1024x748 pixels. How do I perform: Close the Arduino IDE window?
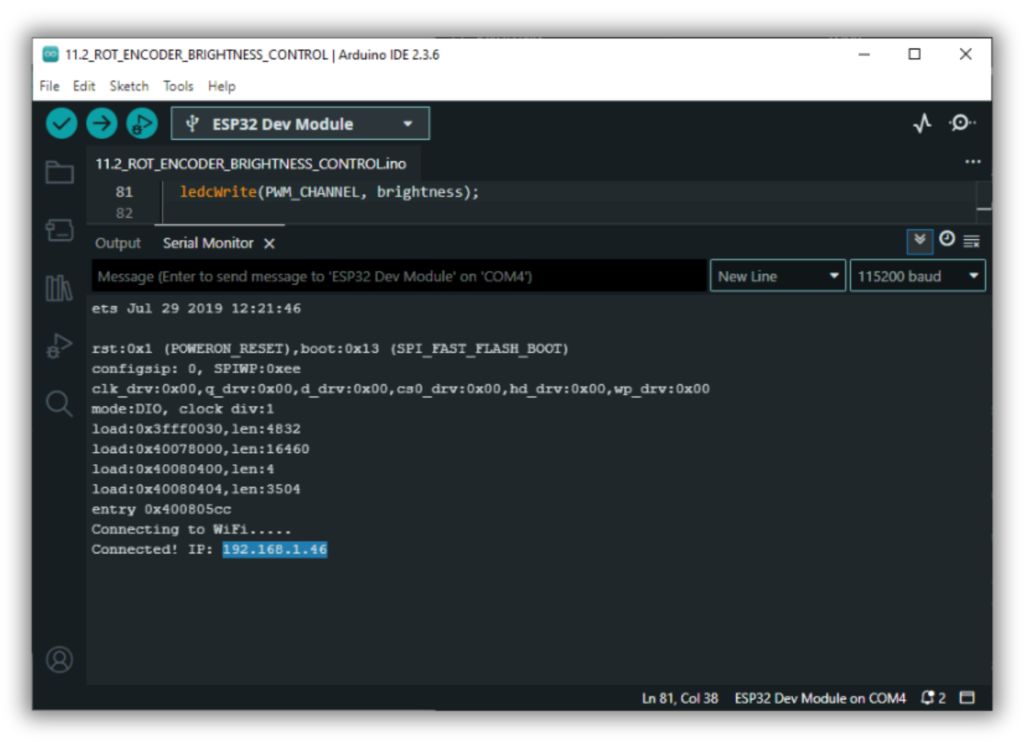click(x=965, y=54)
